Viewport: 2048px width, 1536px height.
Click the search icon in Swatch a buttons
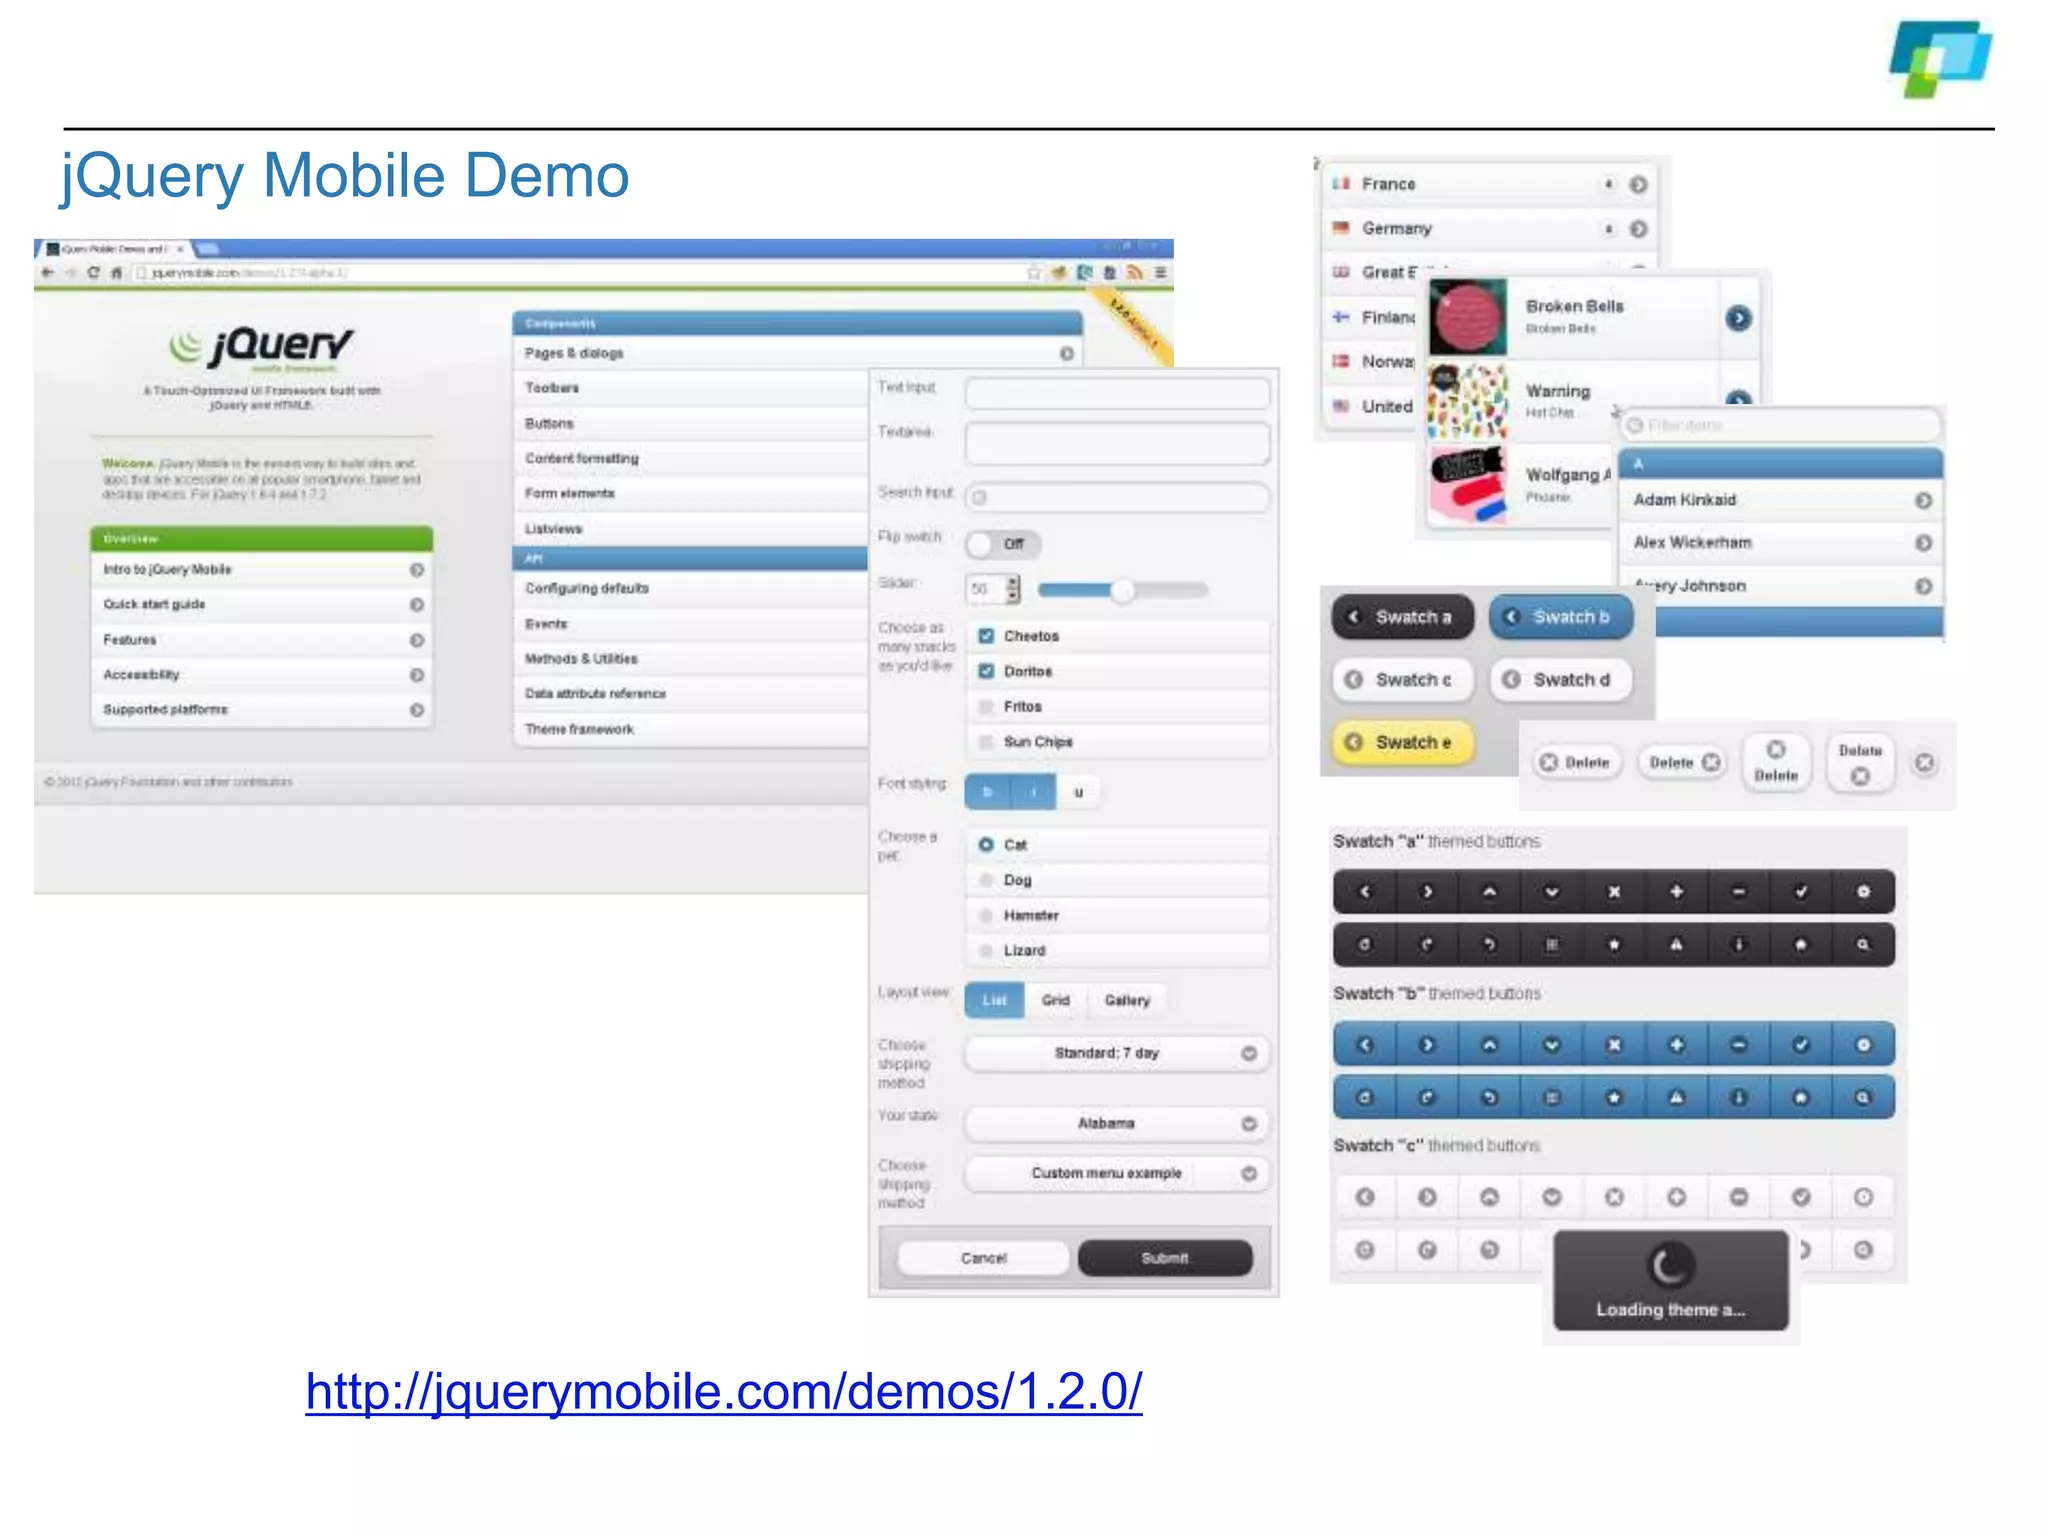(x=1863, y=944)
